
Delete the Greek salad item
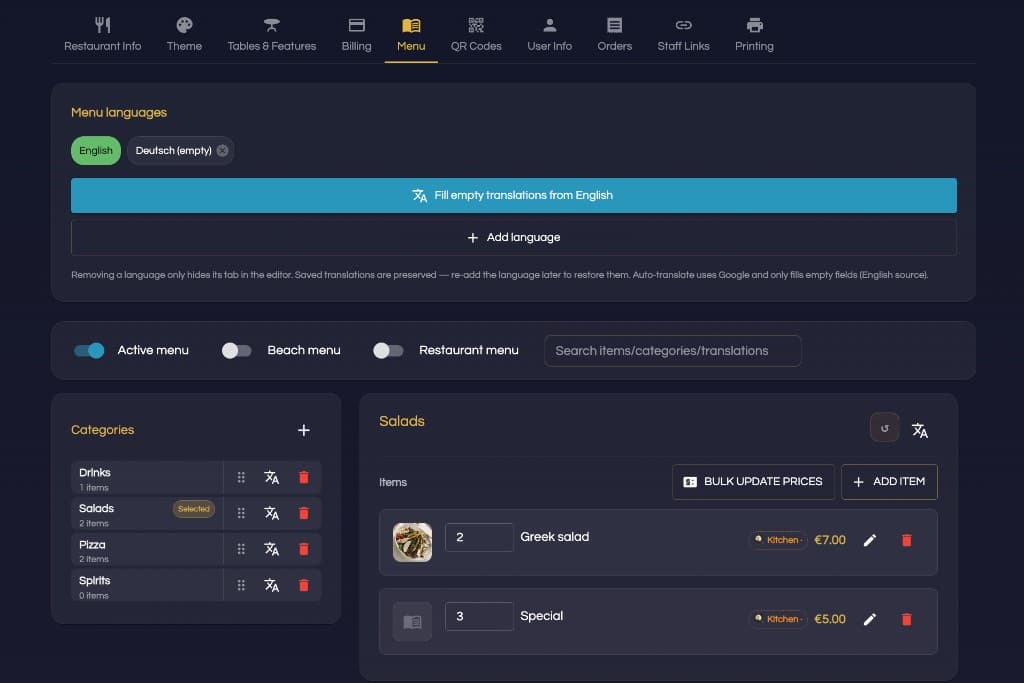pos(906,541)
